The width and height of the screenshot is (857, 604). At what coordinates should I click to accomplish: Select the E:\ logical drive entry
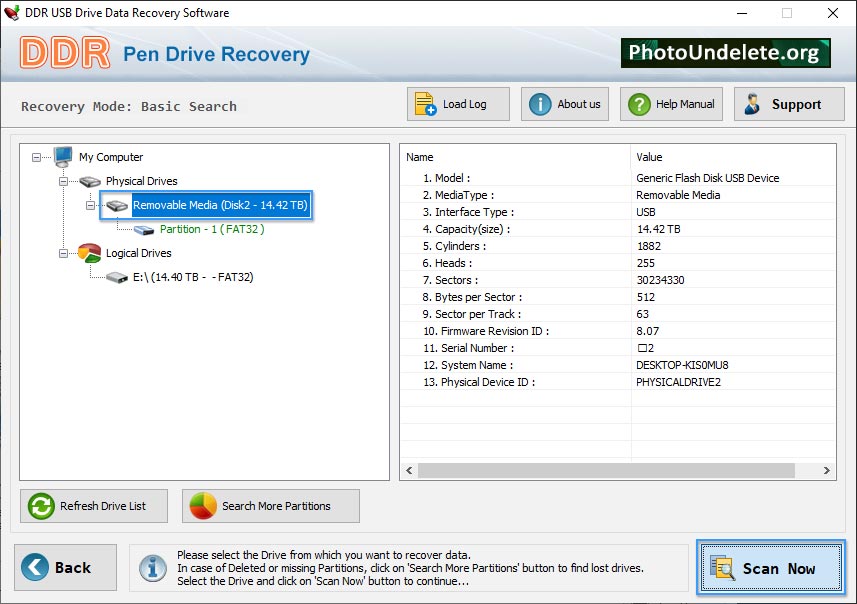[x=193, y=277]
